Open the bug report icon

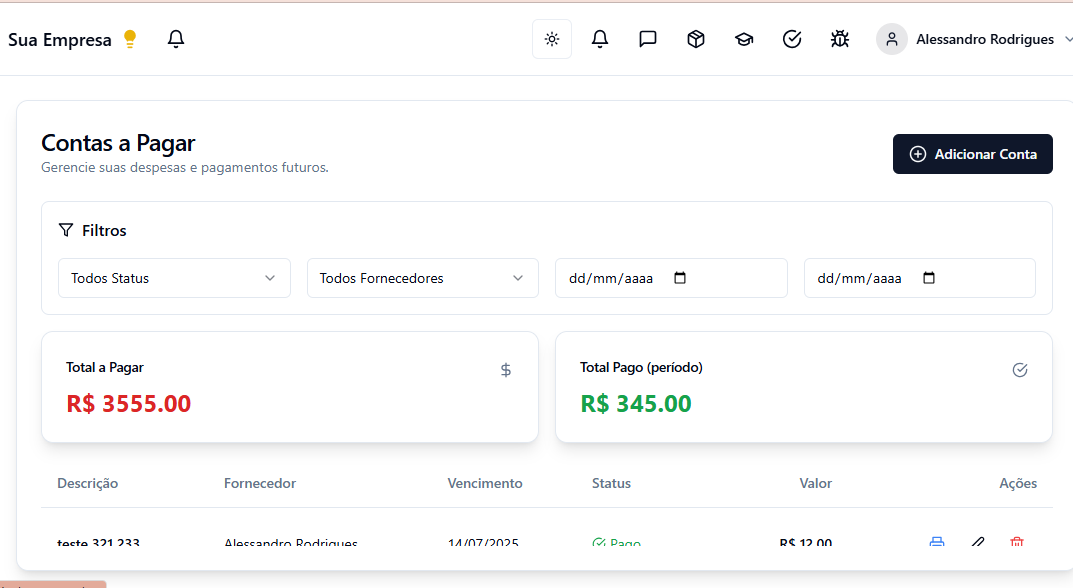pos(840,39)
